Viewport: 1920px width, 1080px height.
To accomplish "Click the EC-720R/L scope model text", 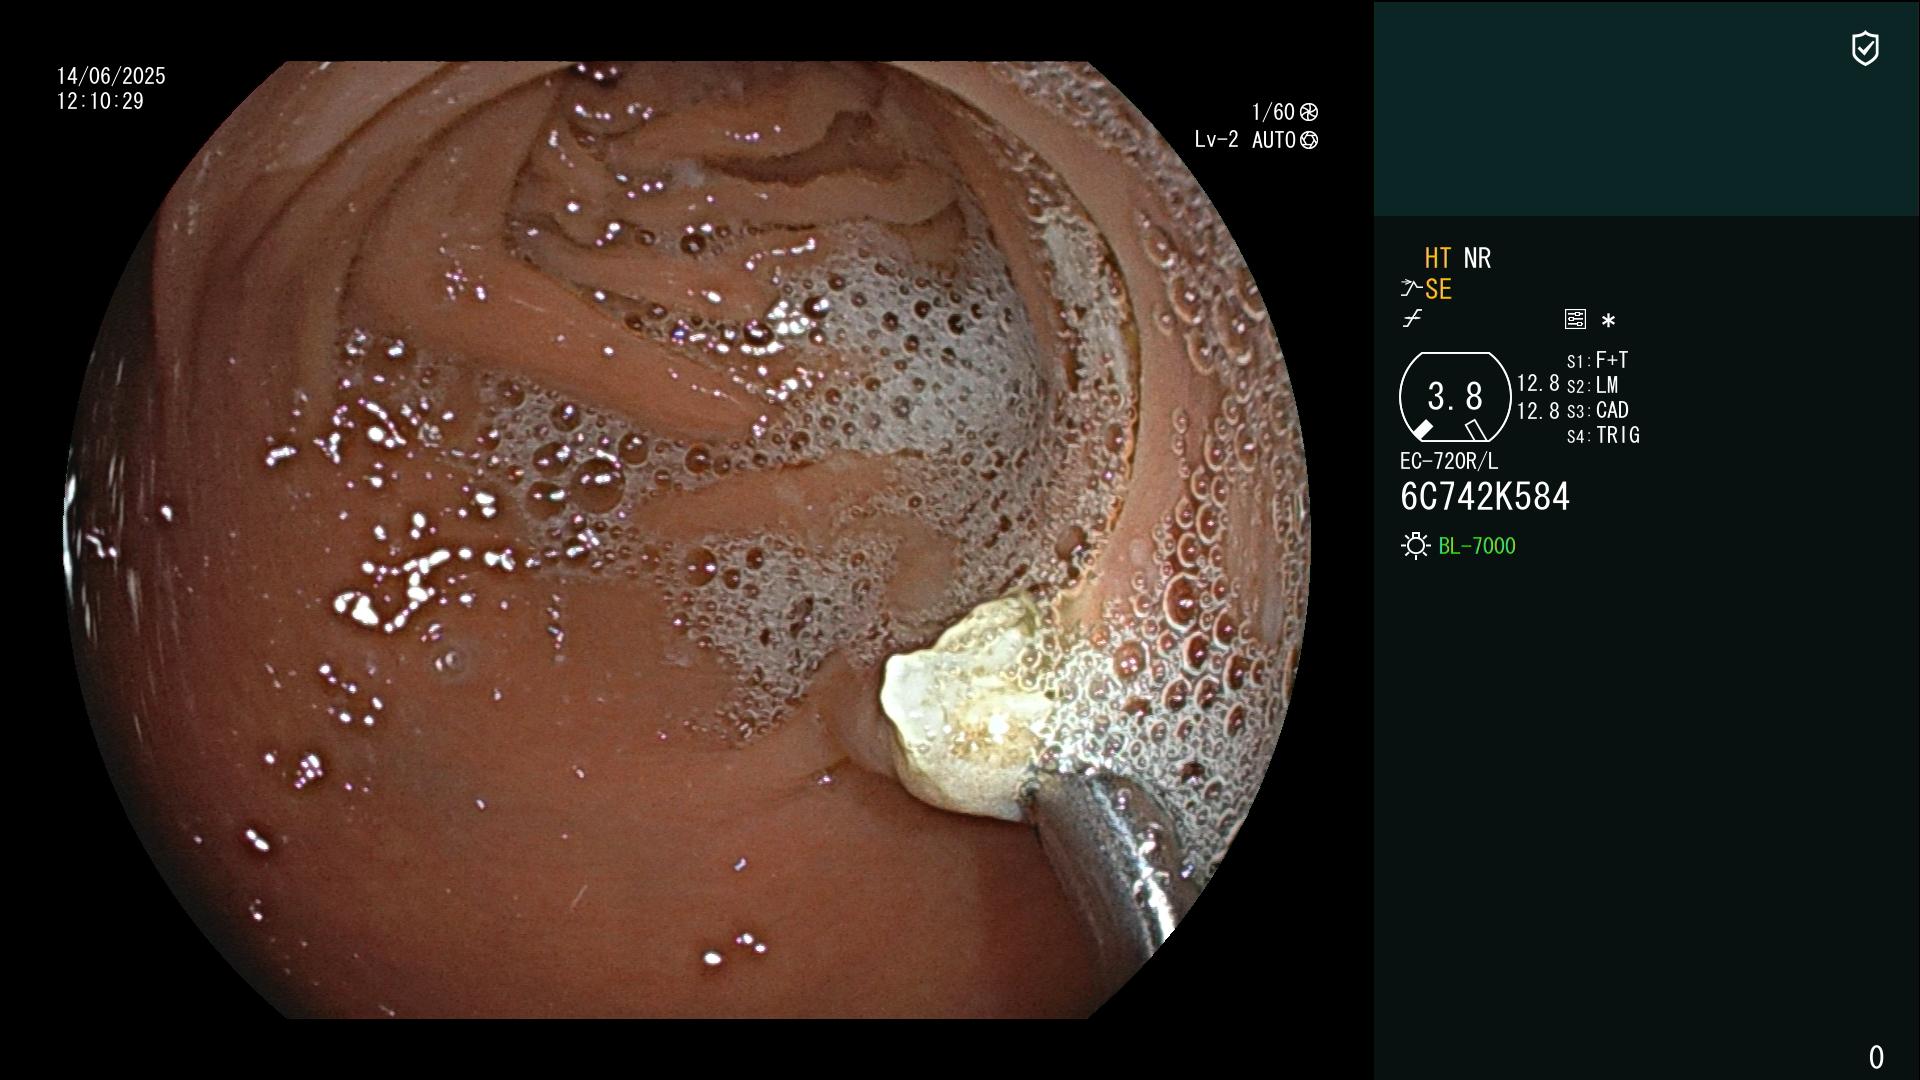I will [1449, 461].
